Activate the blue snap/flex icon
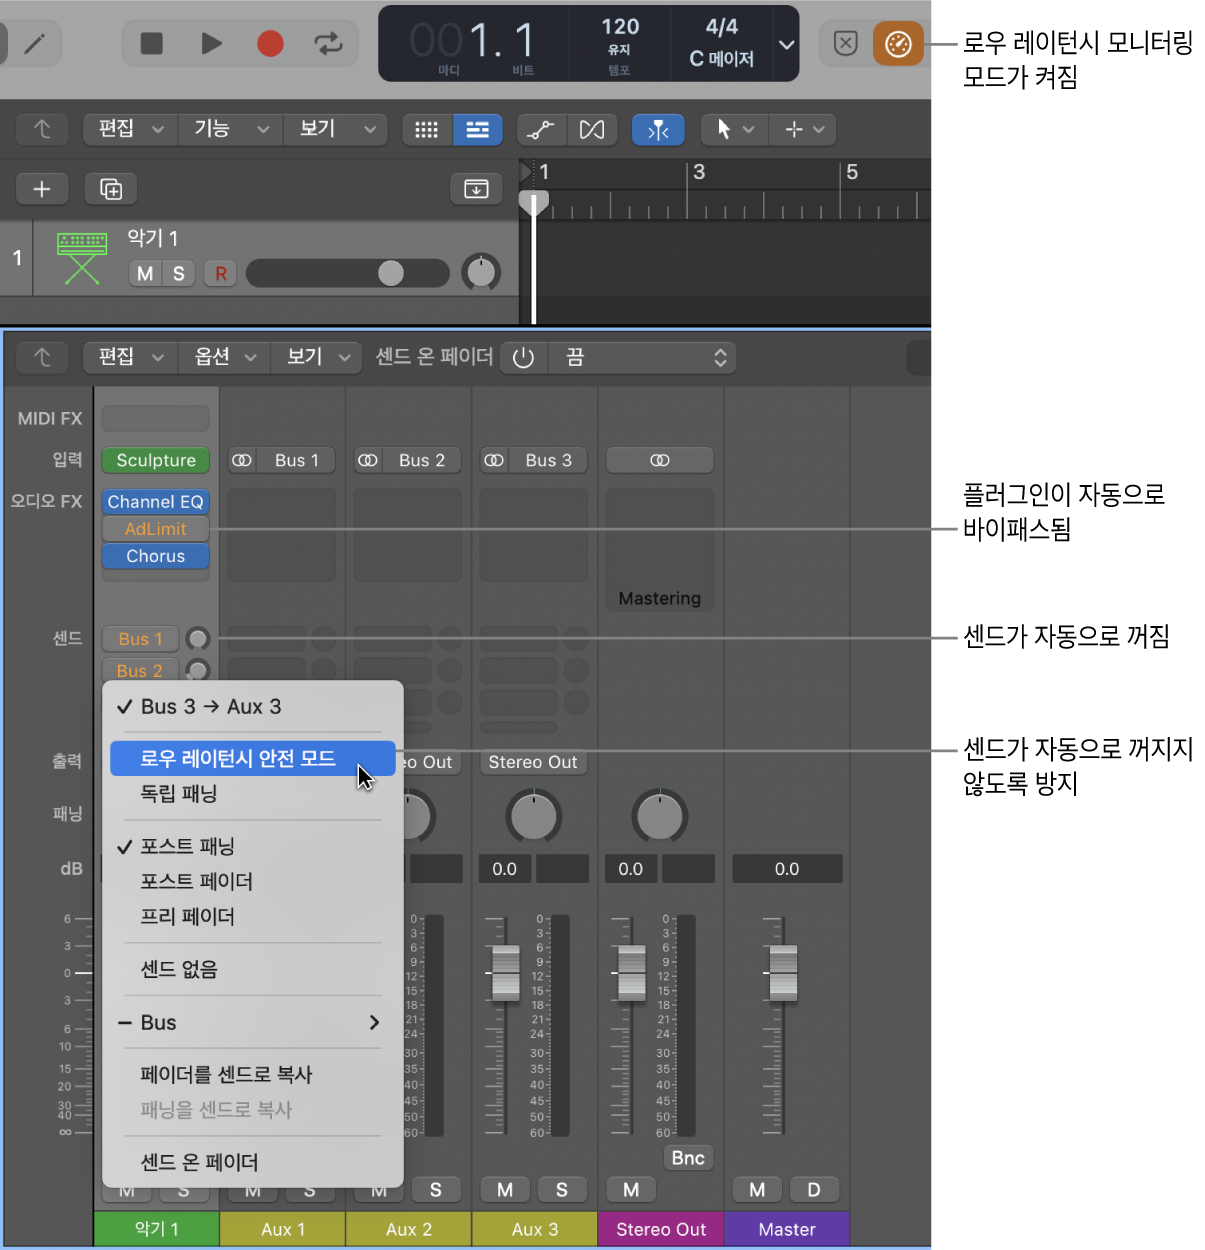The image size is (1205, 1250). (x=658, y=129)
